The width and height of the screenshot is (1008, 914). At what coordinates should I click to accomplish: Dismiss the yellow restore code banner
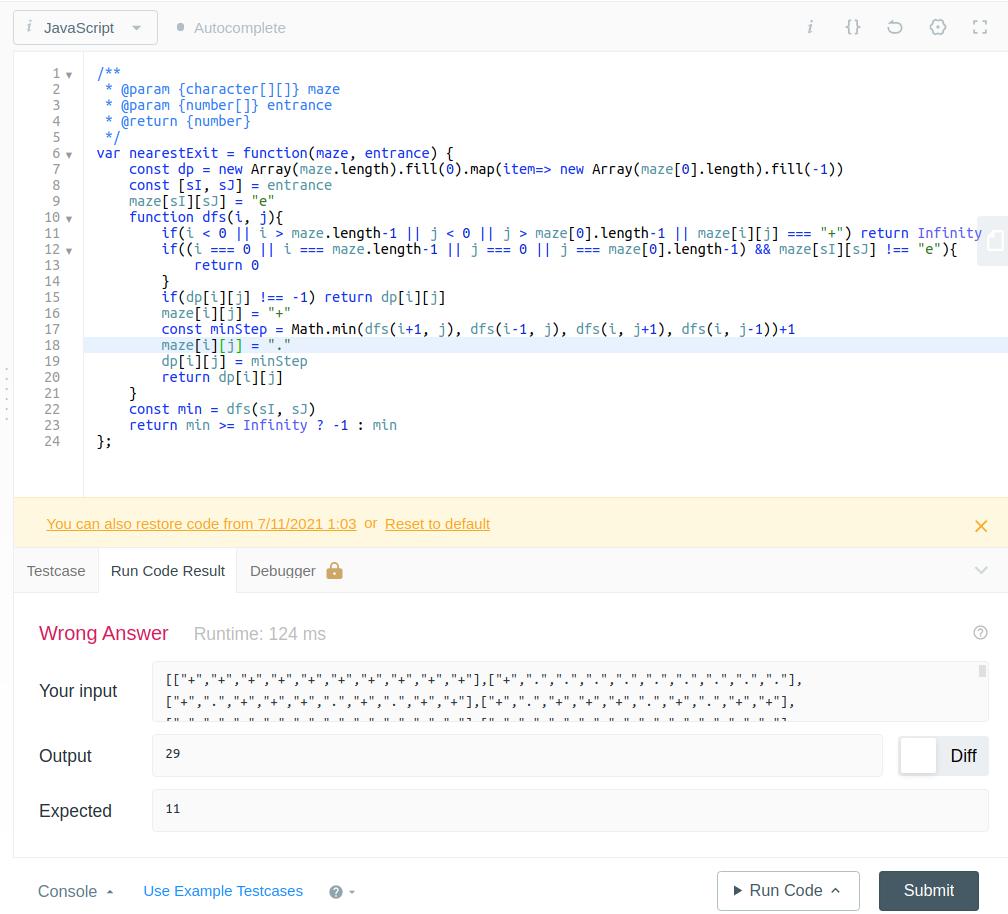980,526
